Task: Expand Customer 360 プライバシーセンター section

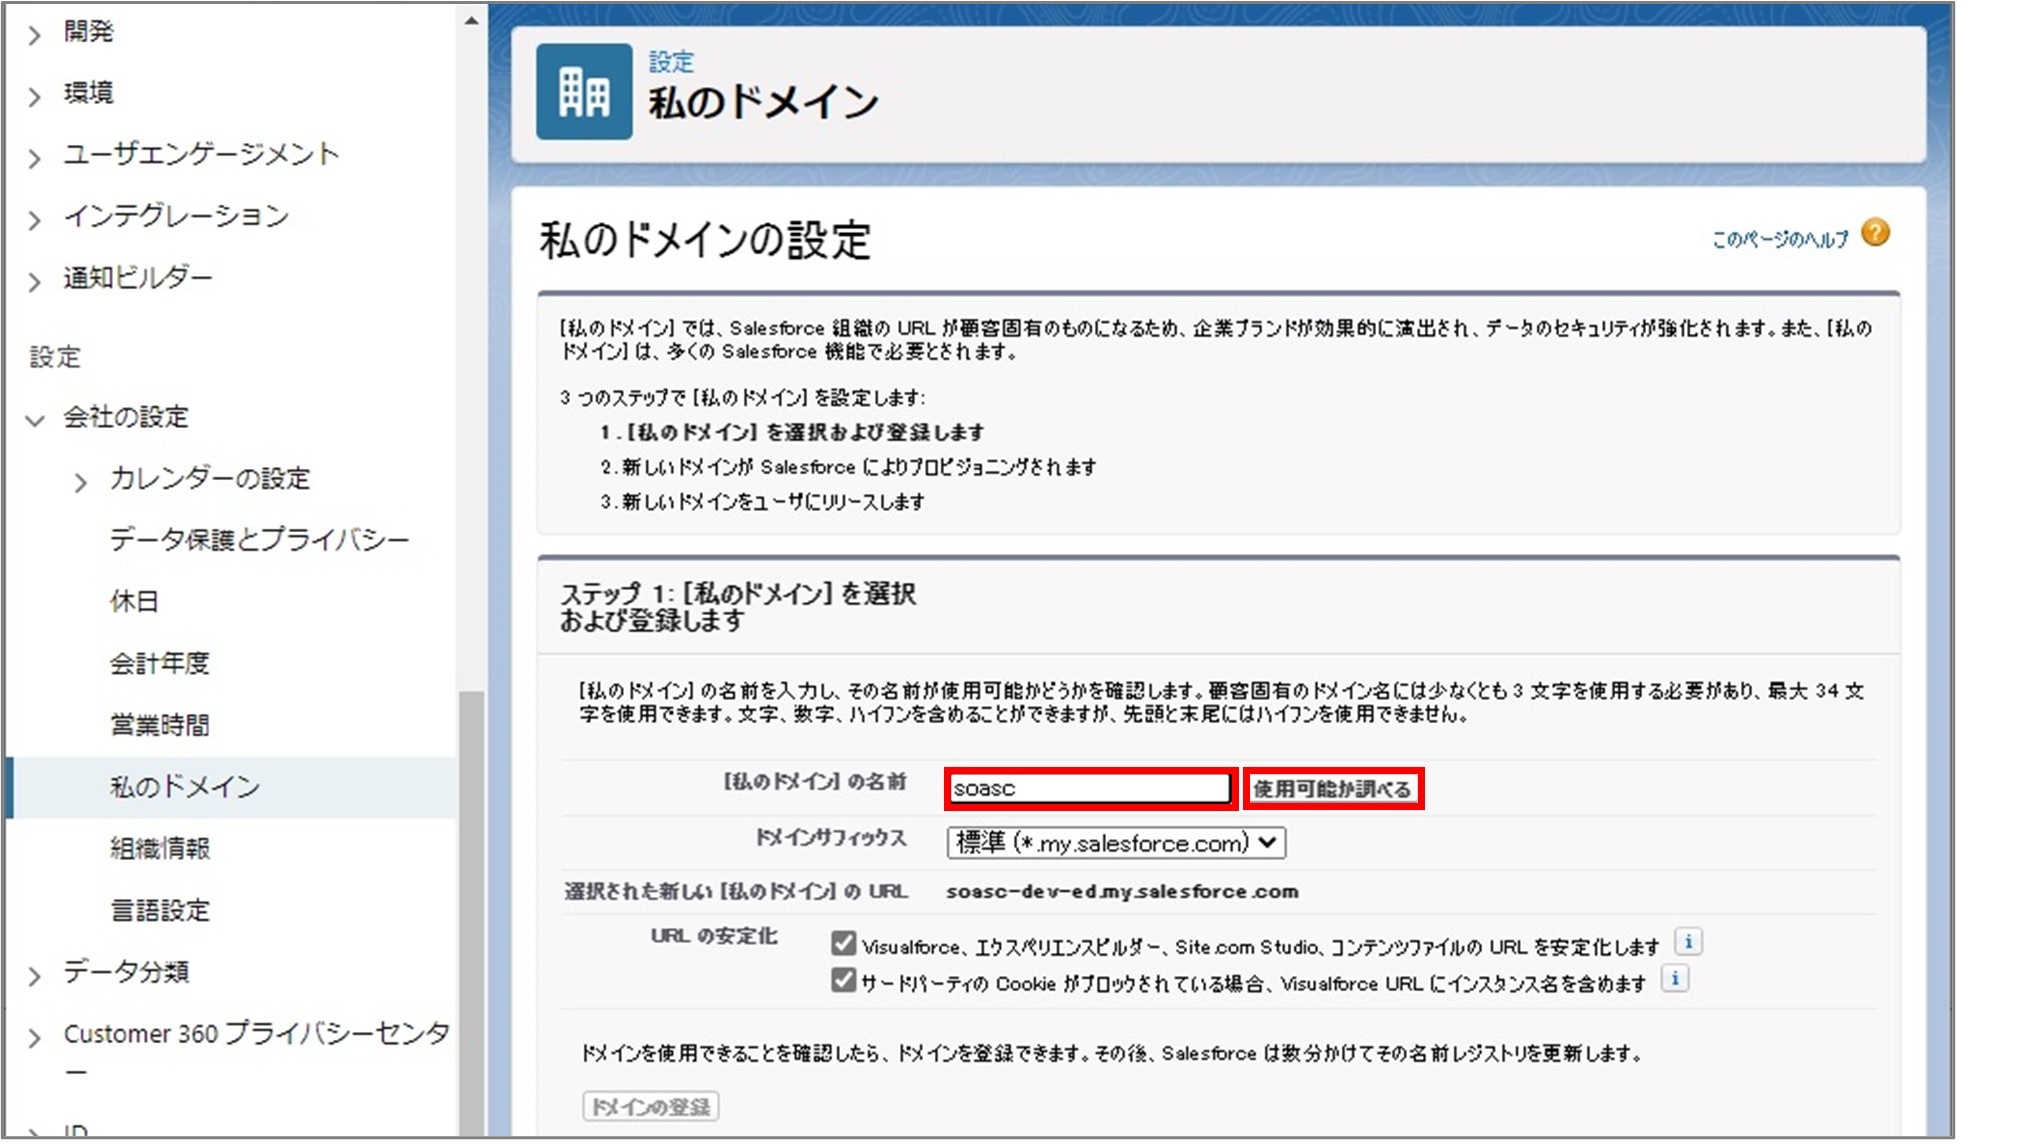Action: tap(35, 1037)
